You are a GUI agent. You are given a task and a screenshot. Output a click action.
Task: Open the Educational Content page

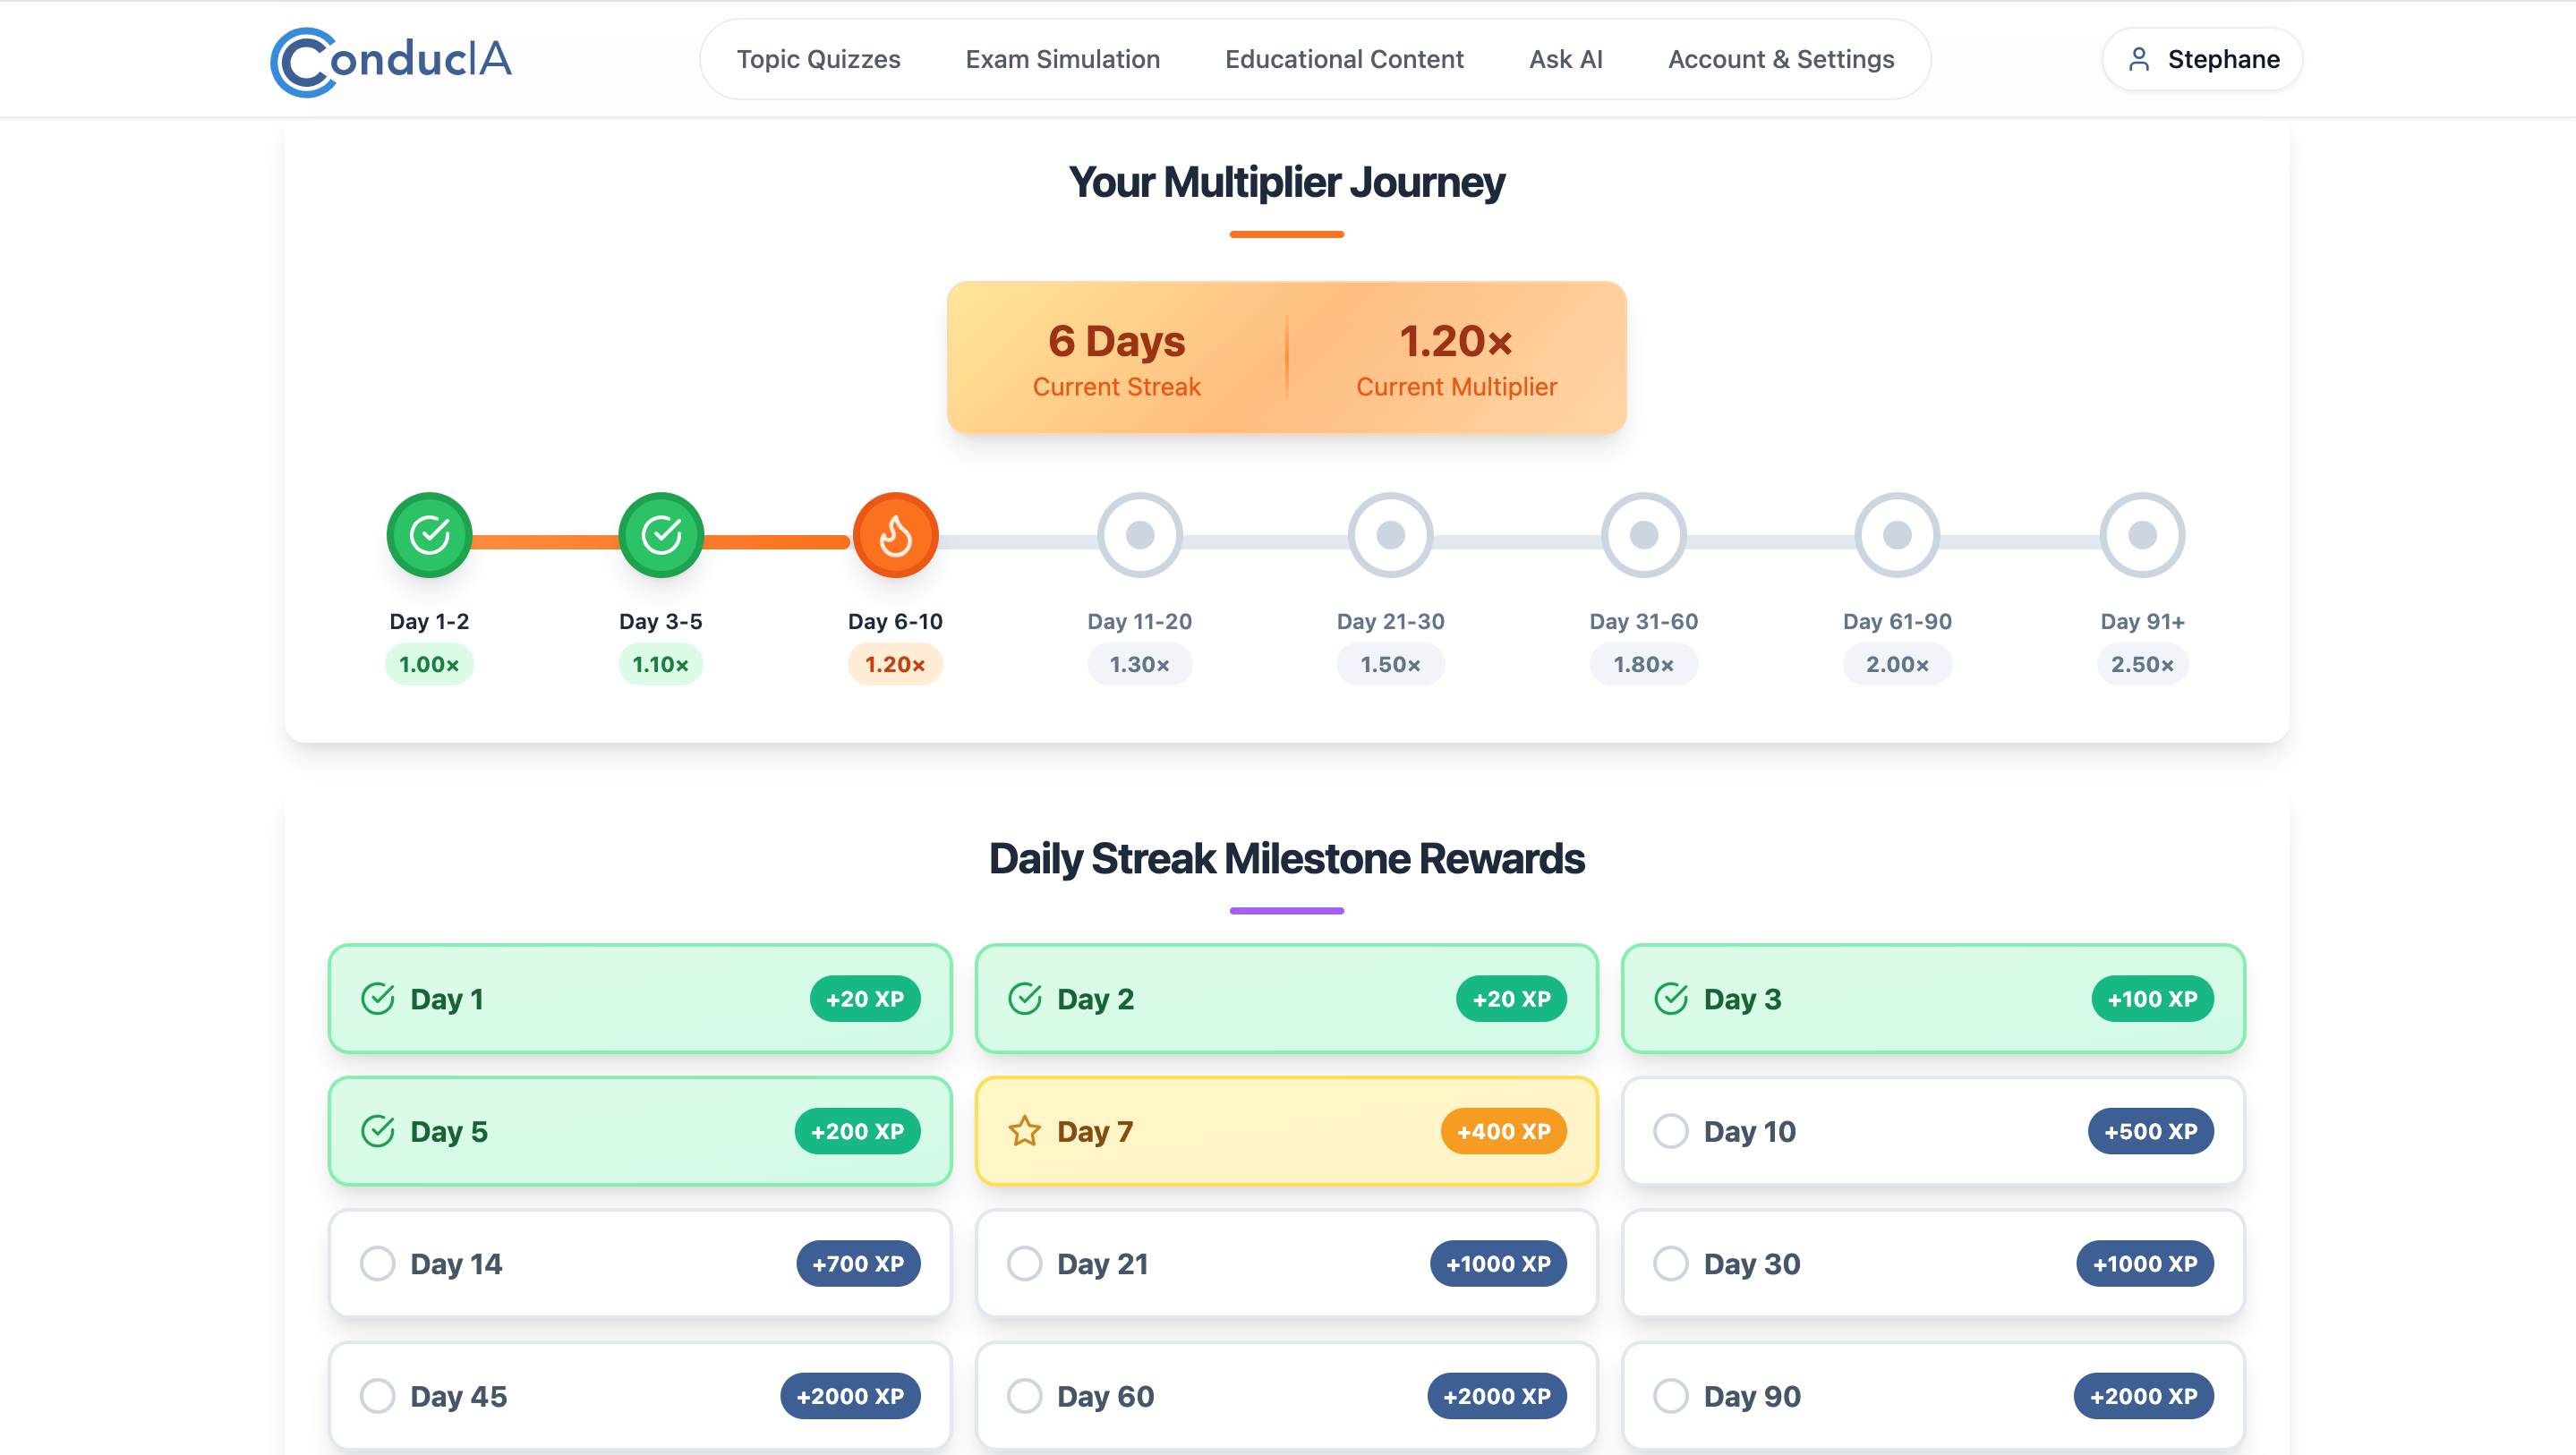click(1344, 59)
